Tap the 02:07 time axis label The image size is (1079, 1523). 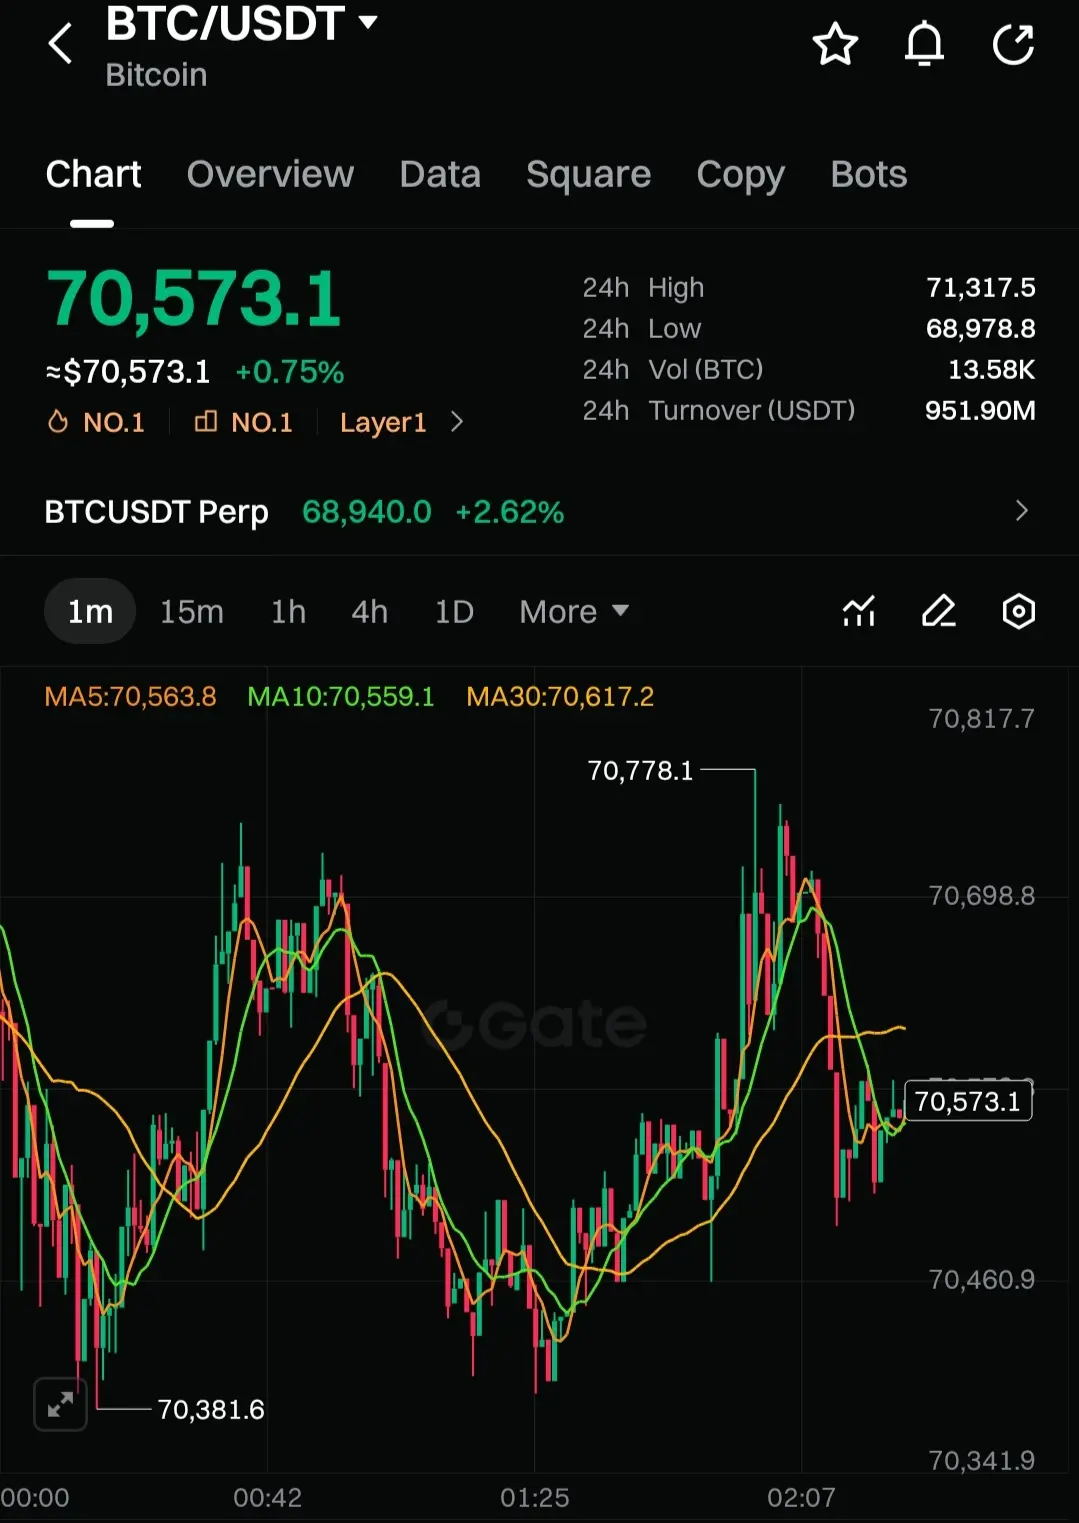[801, 1498]
